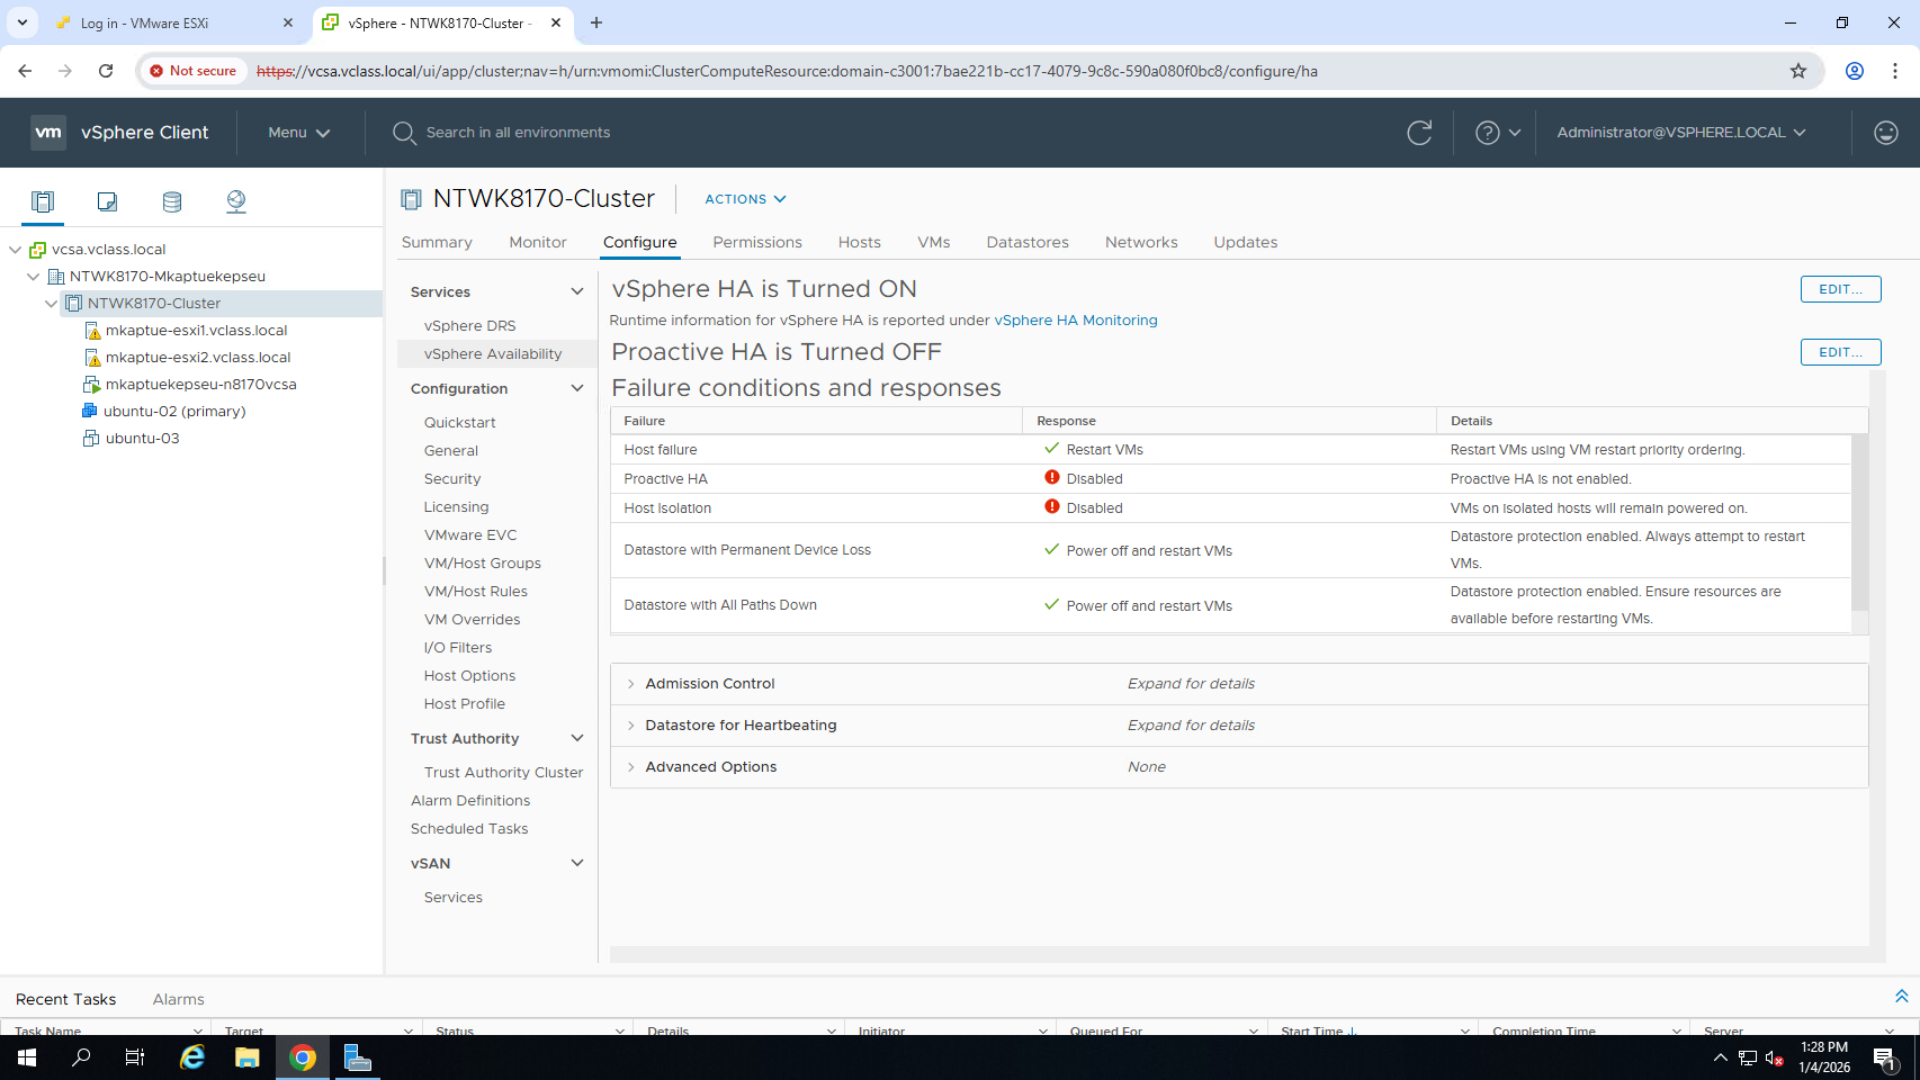Refresh the vSphere Client data
The height and width of the screenshot is (1080, 1920).
point(1419,132)
